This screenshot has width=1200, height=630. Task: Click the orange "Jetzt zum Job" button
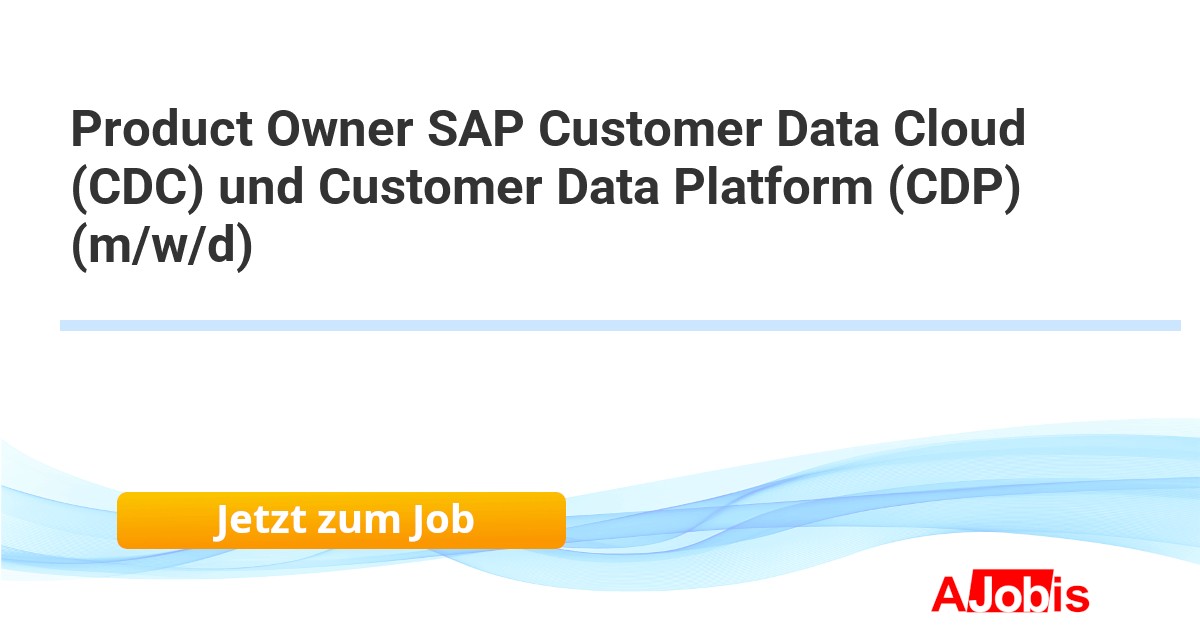(x=341, y=520)
